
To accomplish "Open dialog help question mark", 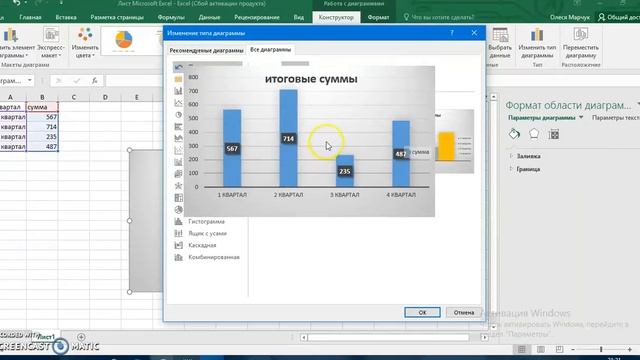I will (452, 33).
